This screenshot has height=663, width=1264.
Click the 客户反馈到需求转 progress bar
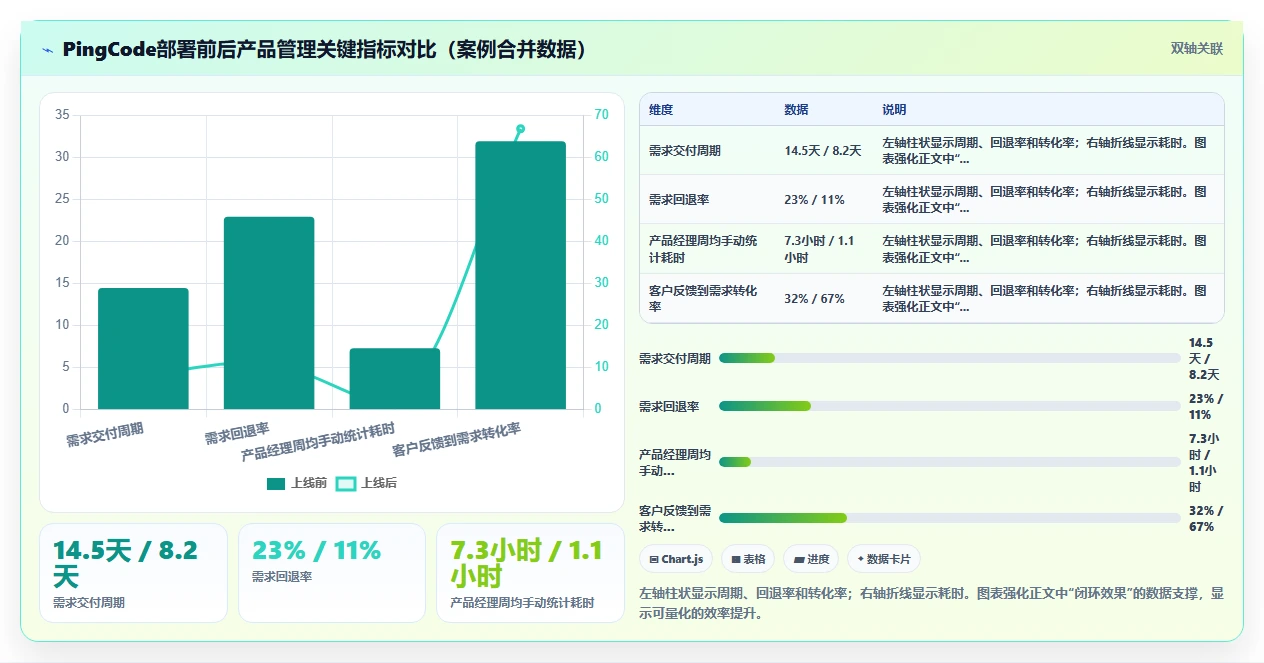point(950,518)
